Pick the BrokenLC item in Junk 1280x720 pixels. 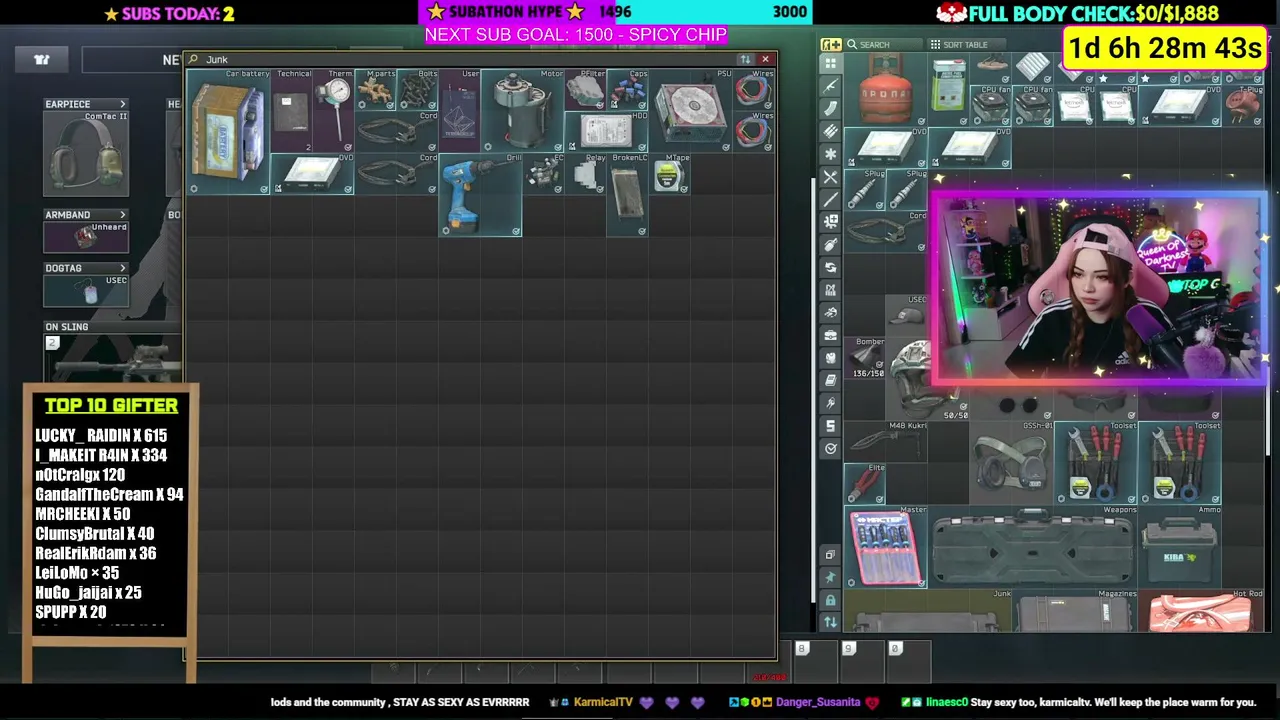pyautogui.click(x=627, y=194)
